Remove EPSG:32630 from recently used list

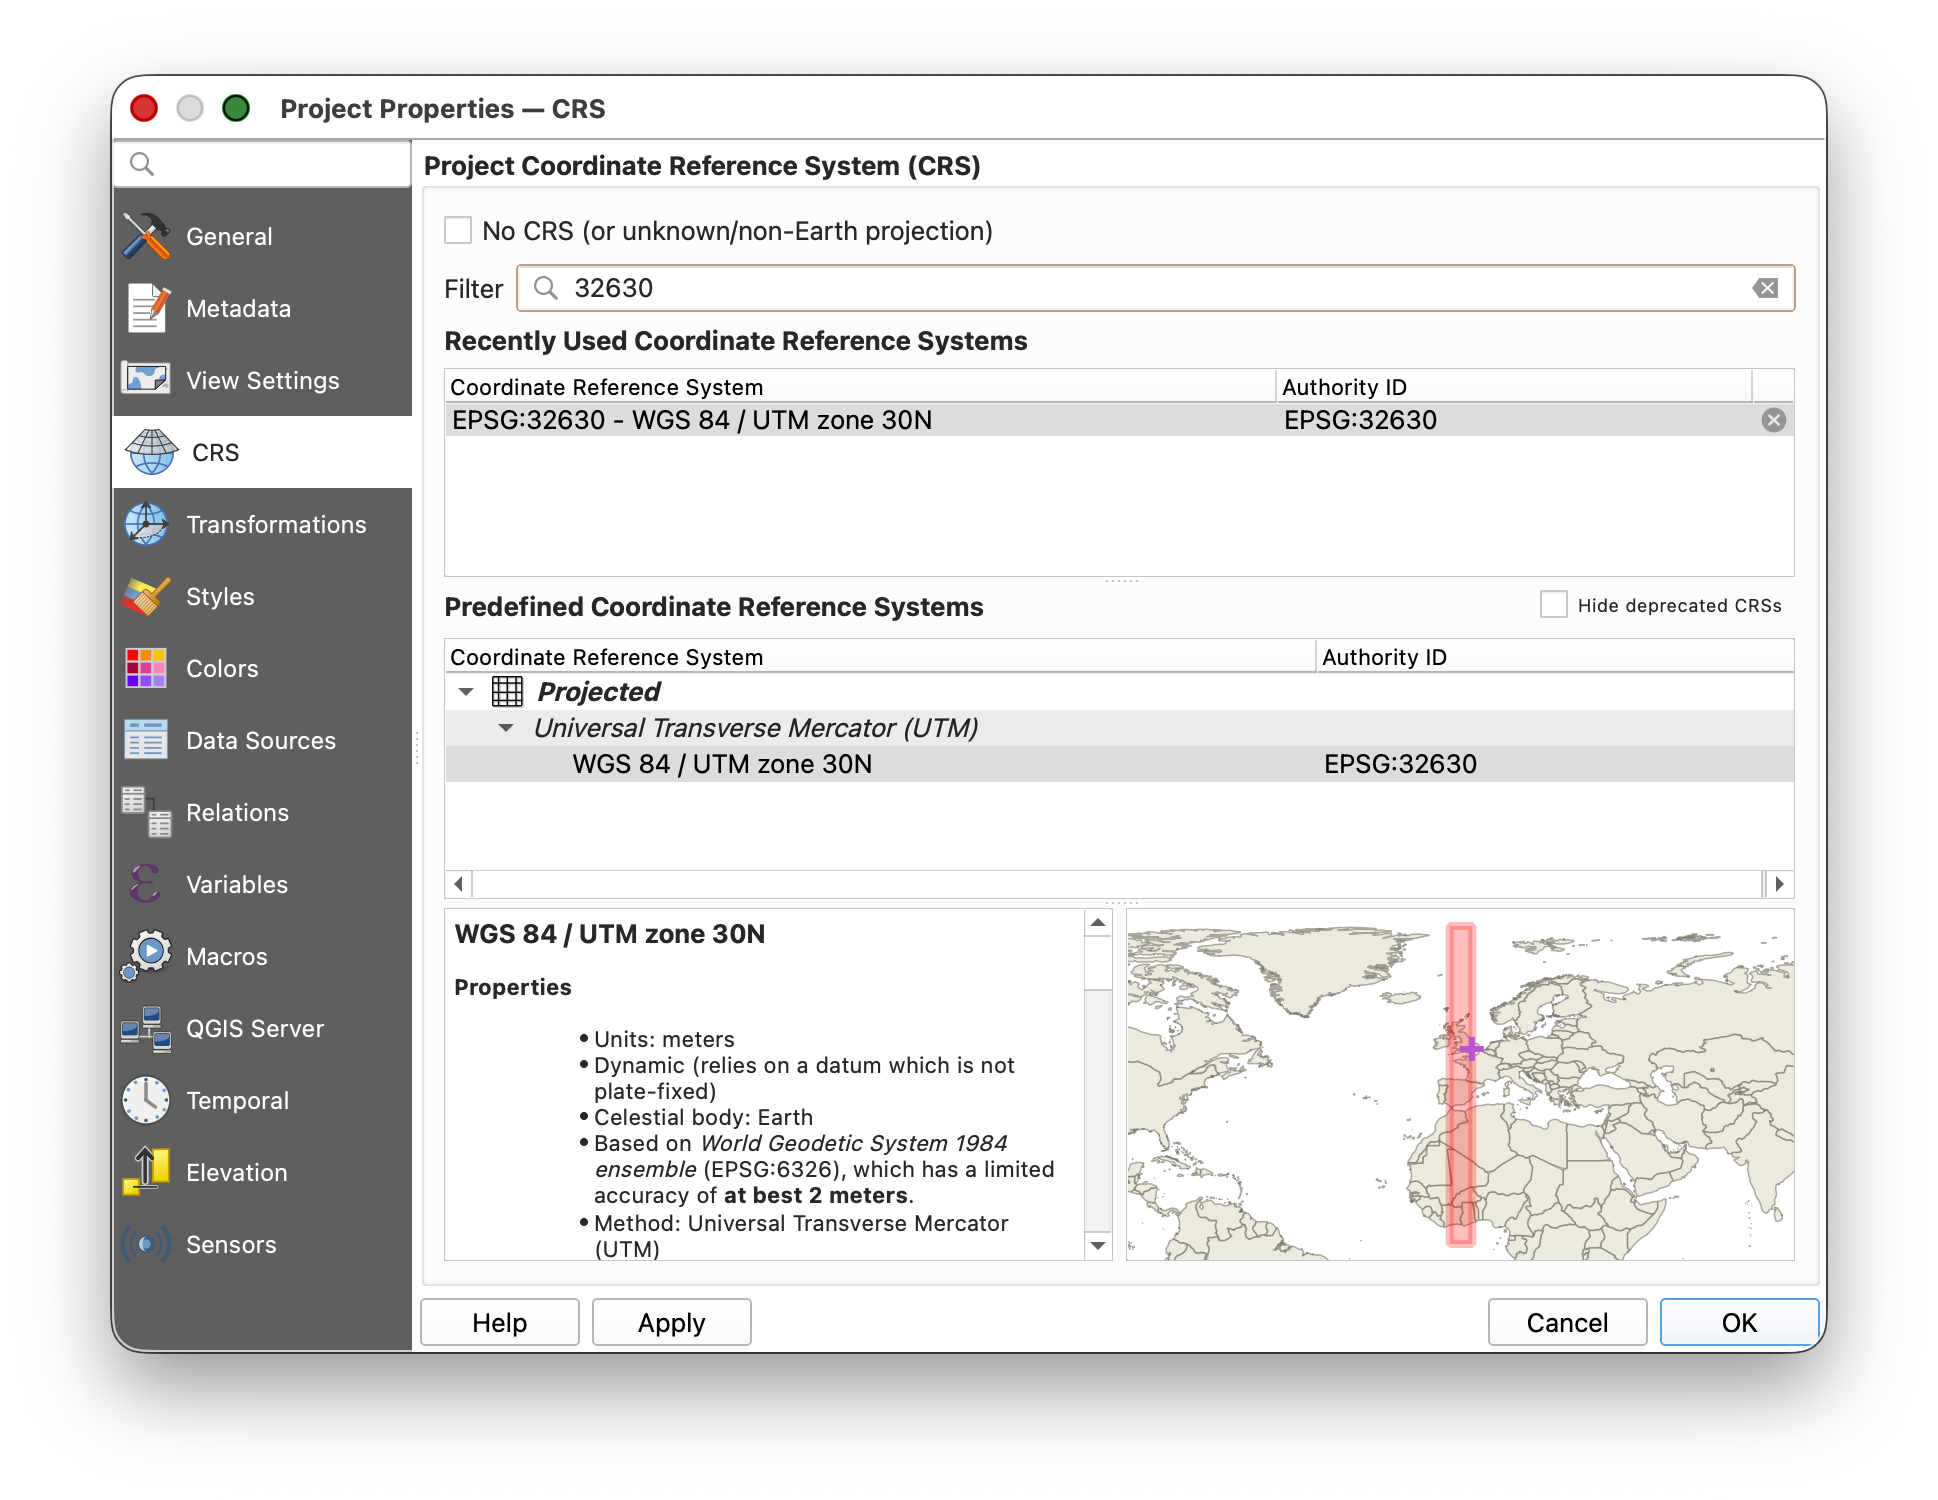click(x=1773, y=420)
